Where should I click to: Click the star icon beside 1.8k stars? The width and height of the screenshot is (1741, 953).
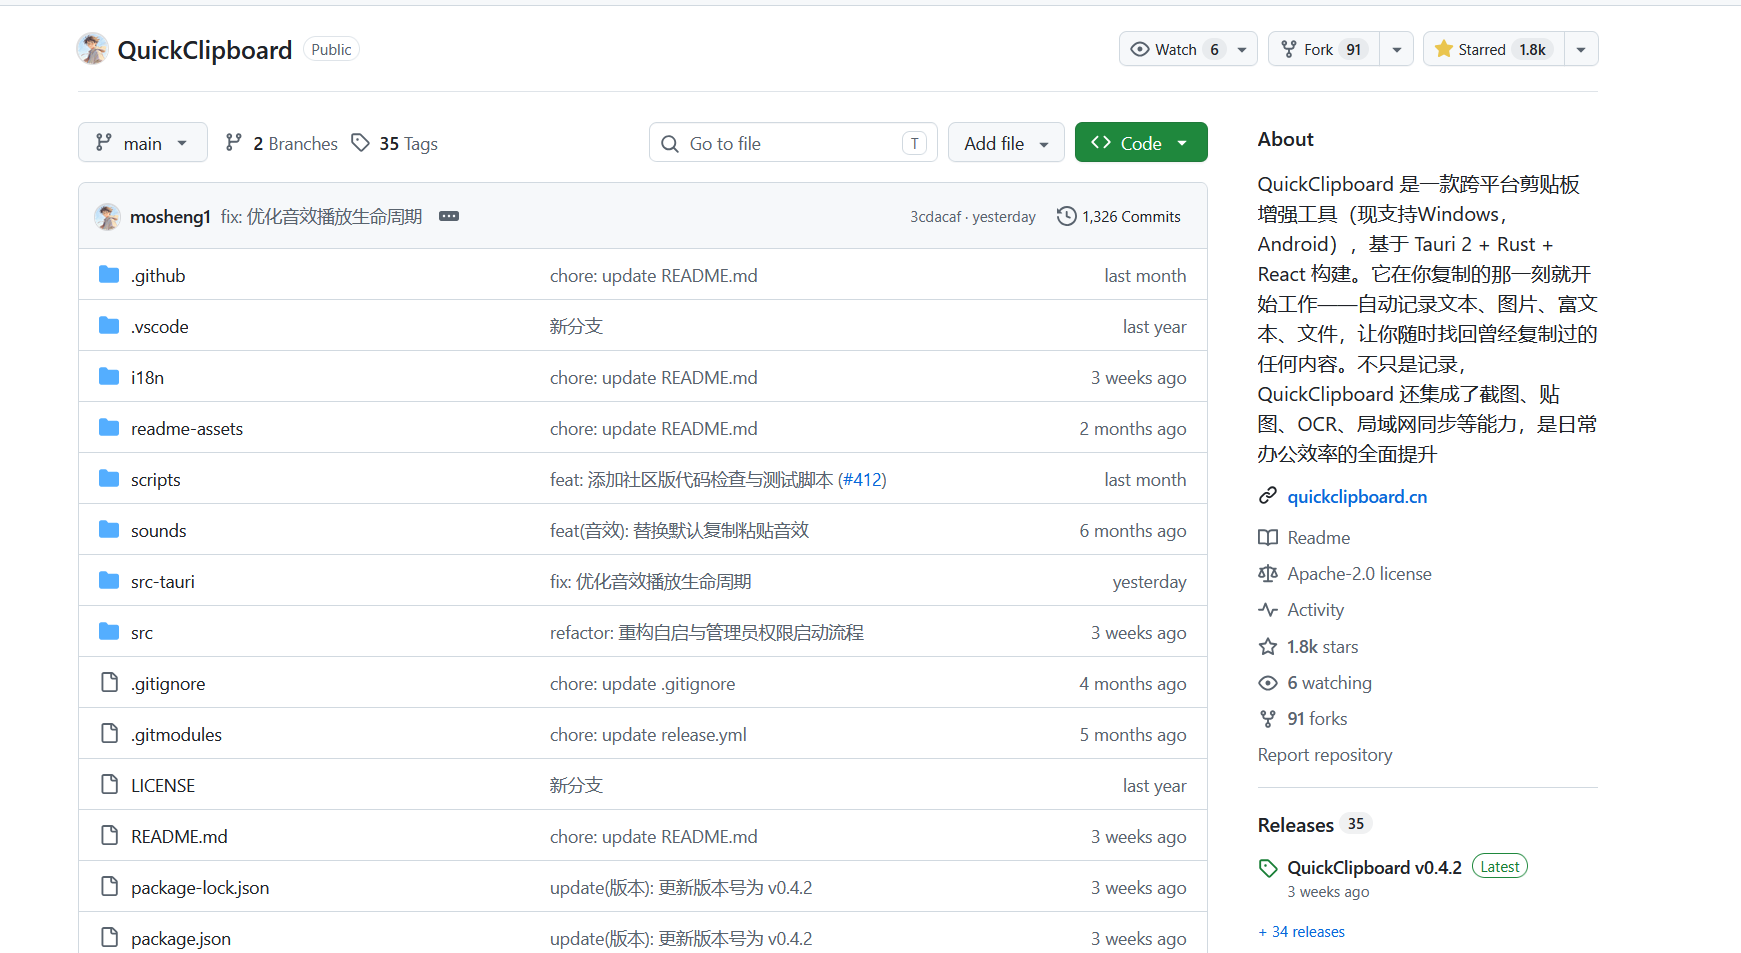tap(1268, 646)
